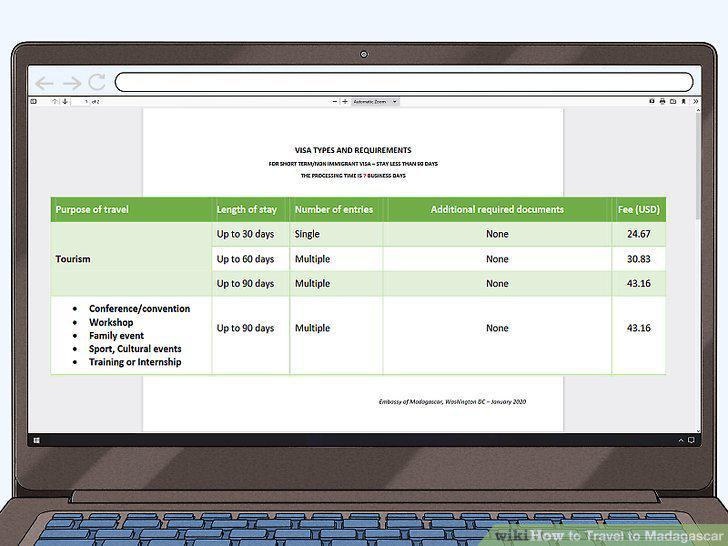Viewport: 728px width, 546px height.
Task: Open the PDF tools double-chevron menu
Action: point(696,101)
